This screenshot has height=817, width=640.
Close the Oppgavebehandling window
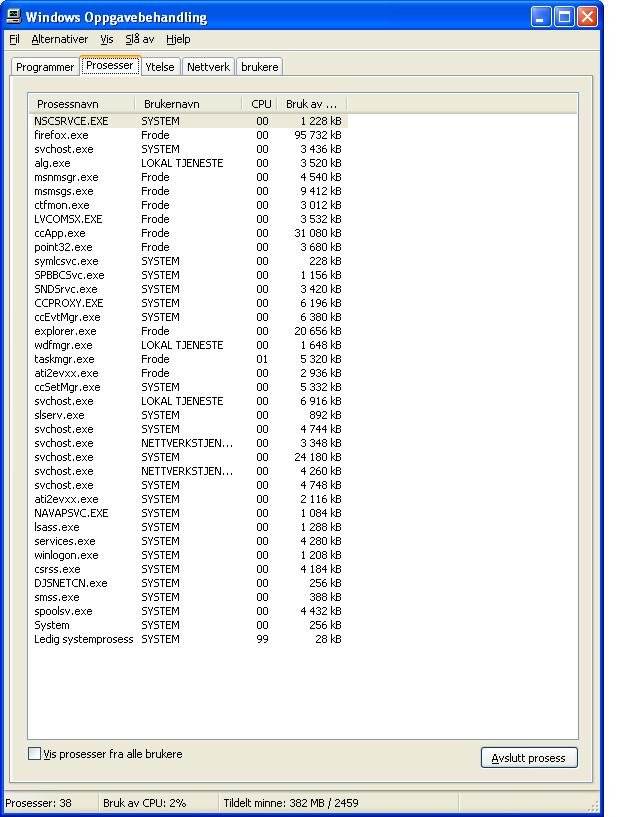(x=587, y=17)
